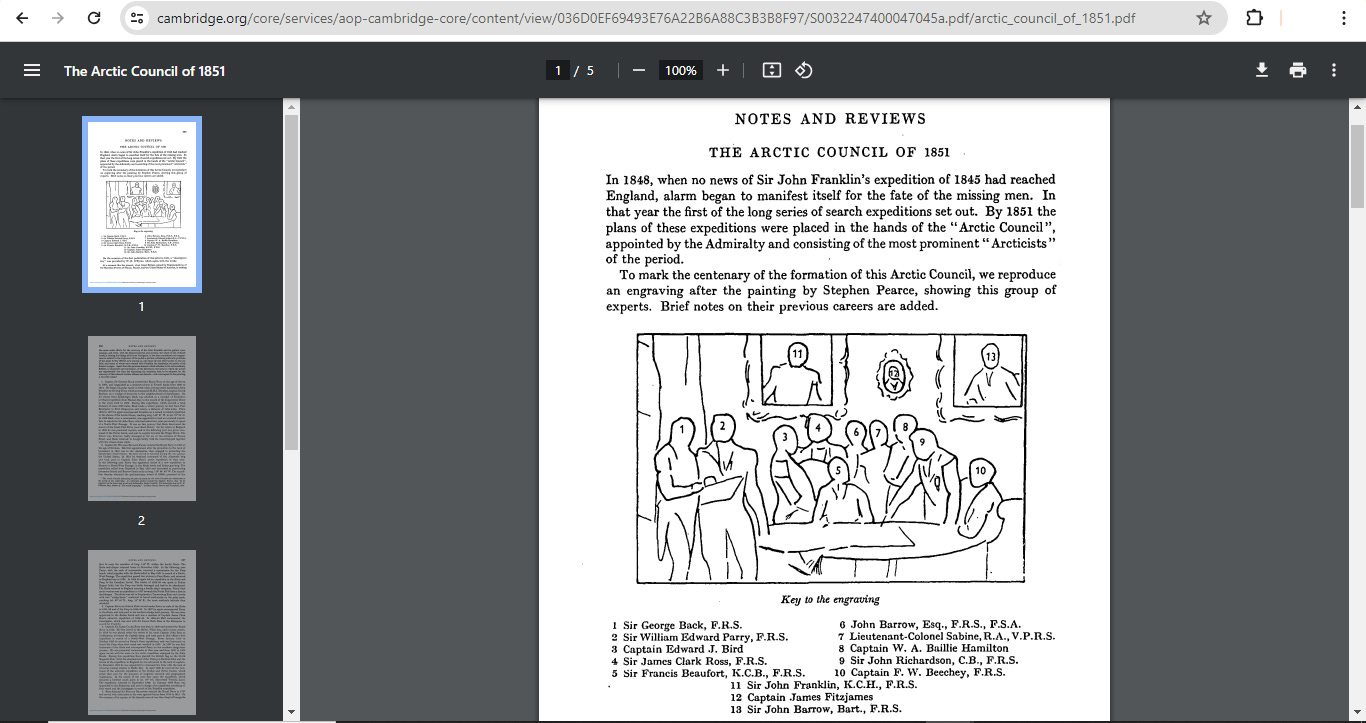Image resolution: width=1366 pixels, height=723 pixels.
Task: Click the thumbnail panel scrollbar
Action: [292, 283]
